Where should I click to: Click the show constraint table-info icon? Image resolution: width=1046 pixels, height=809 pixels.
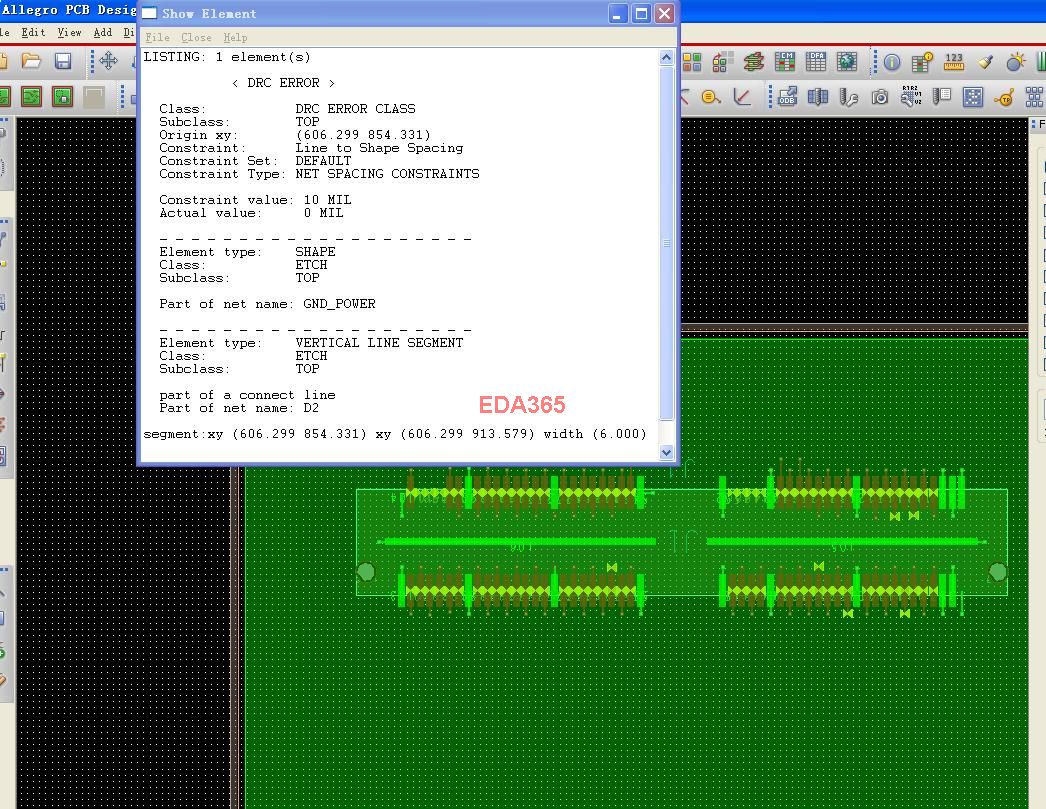pos(923,62)
